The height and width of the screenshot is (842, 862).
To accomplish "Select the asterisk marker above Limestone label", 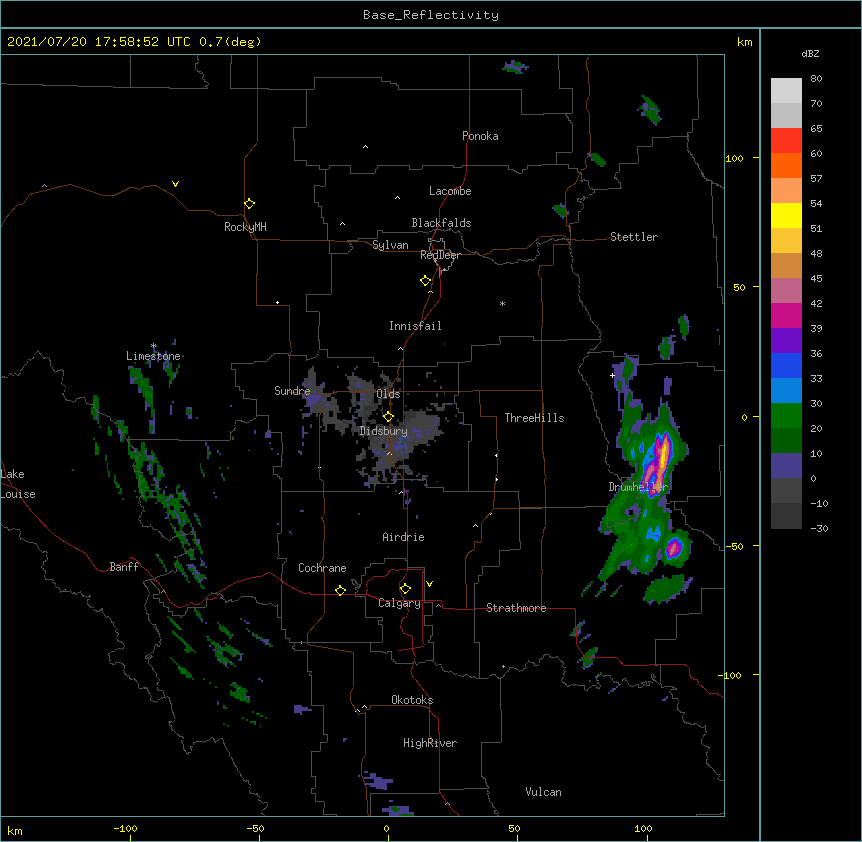I will (153, 346).
